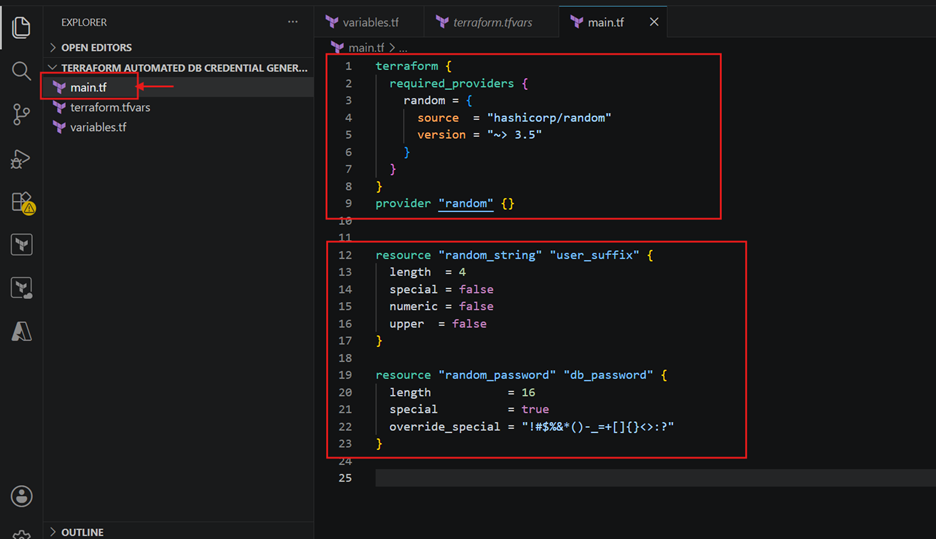Screen dimensions: 936x539
Task: Click the numeric attribute on line 15
Action: 413,306
